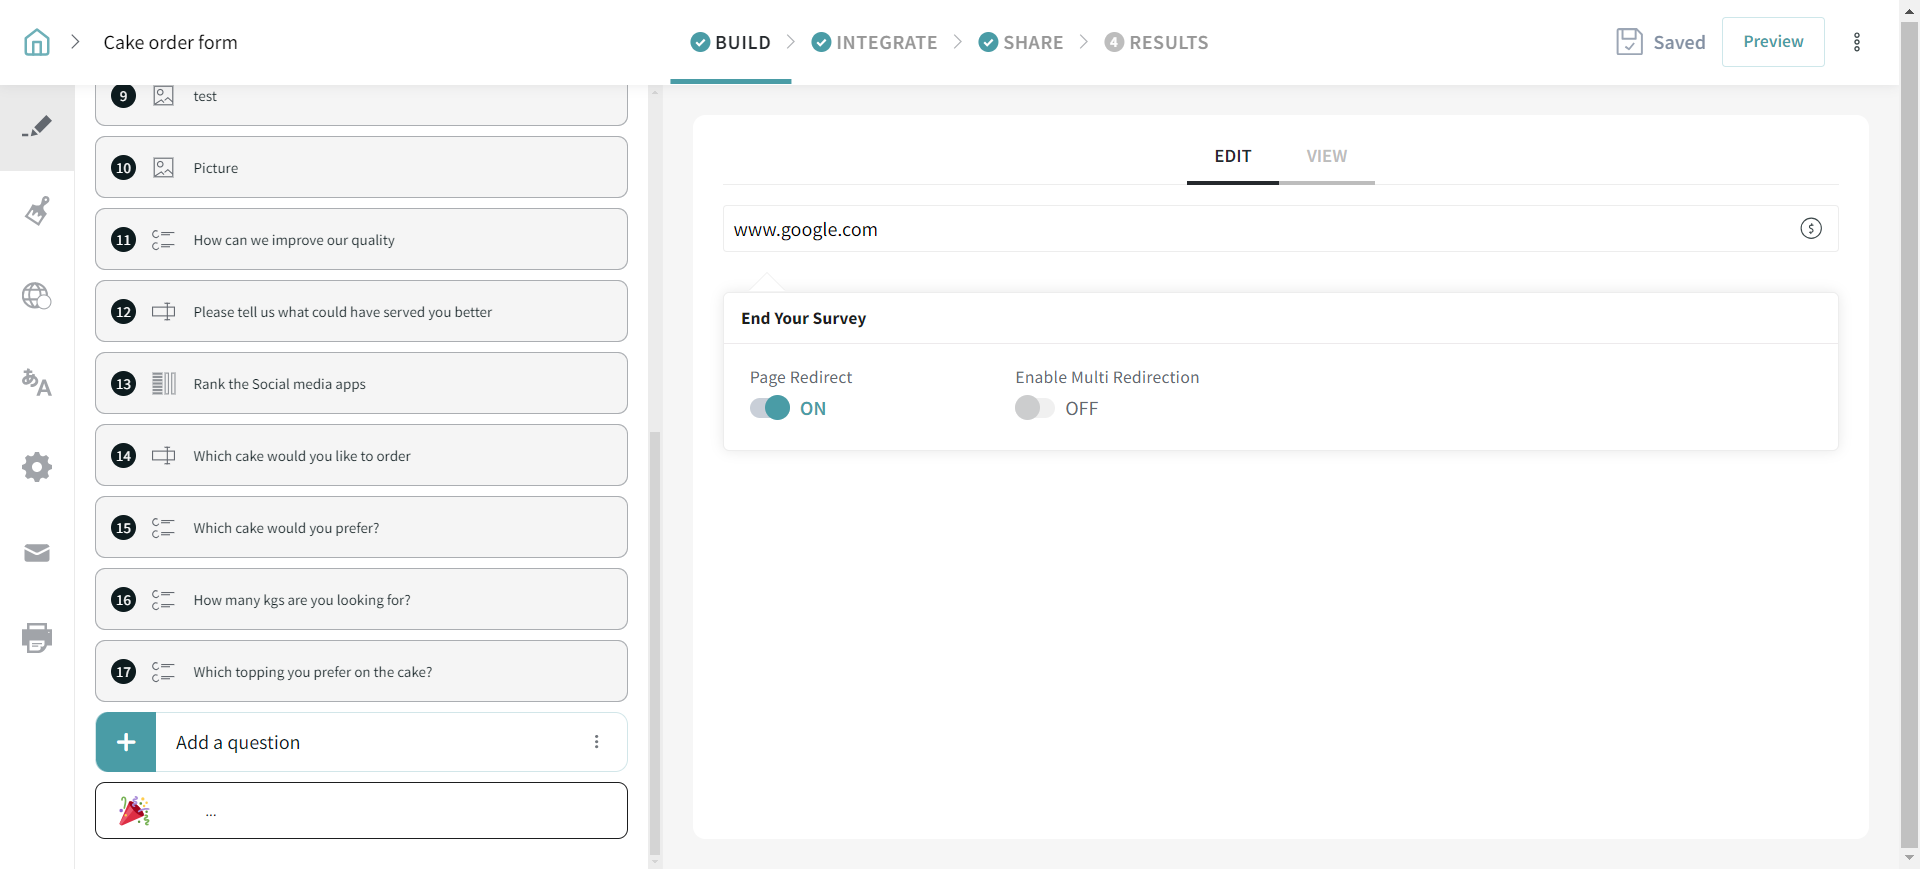
Task: Open the translation language icon
Action: [x=37, y=382]
